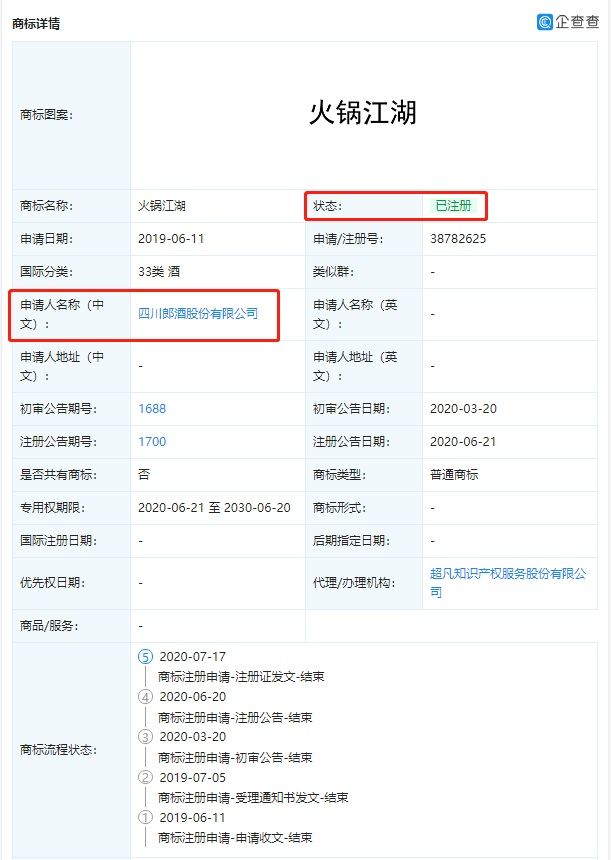This screenshot has width=611, height=860.
Task: Select timeline step 1 circle icon
Action: [145, 817]
